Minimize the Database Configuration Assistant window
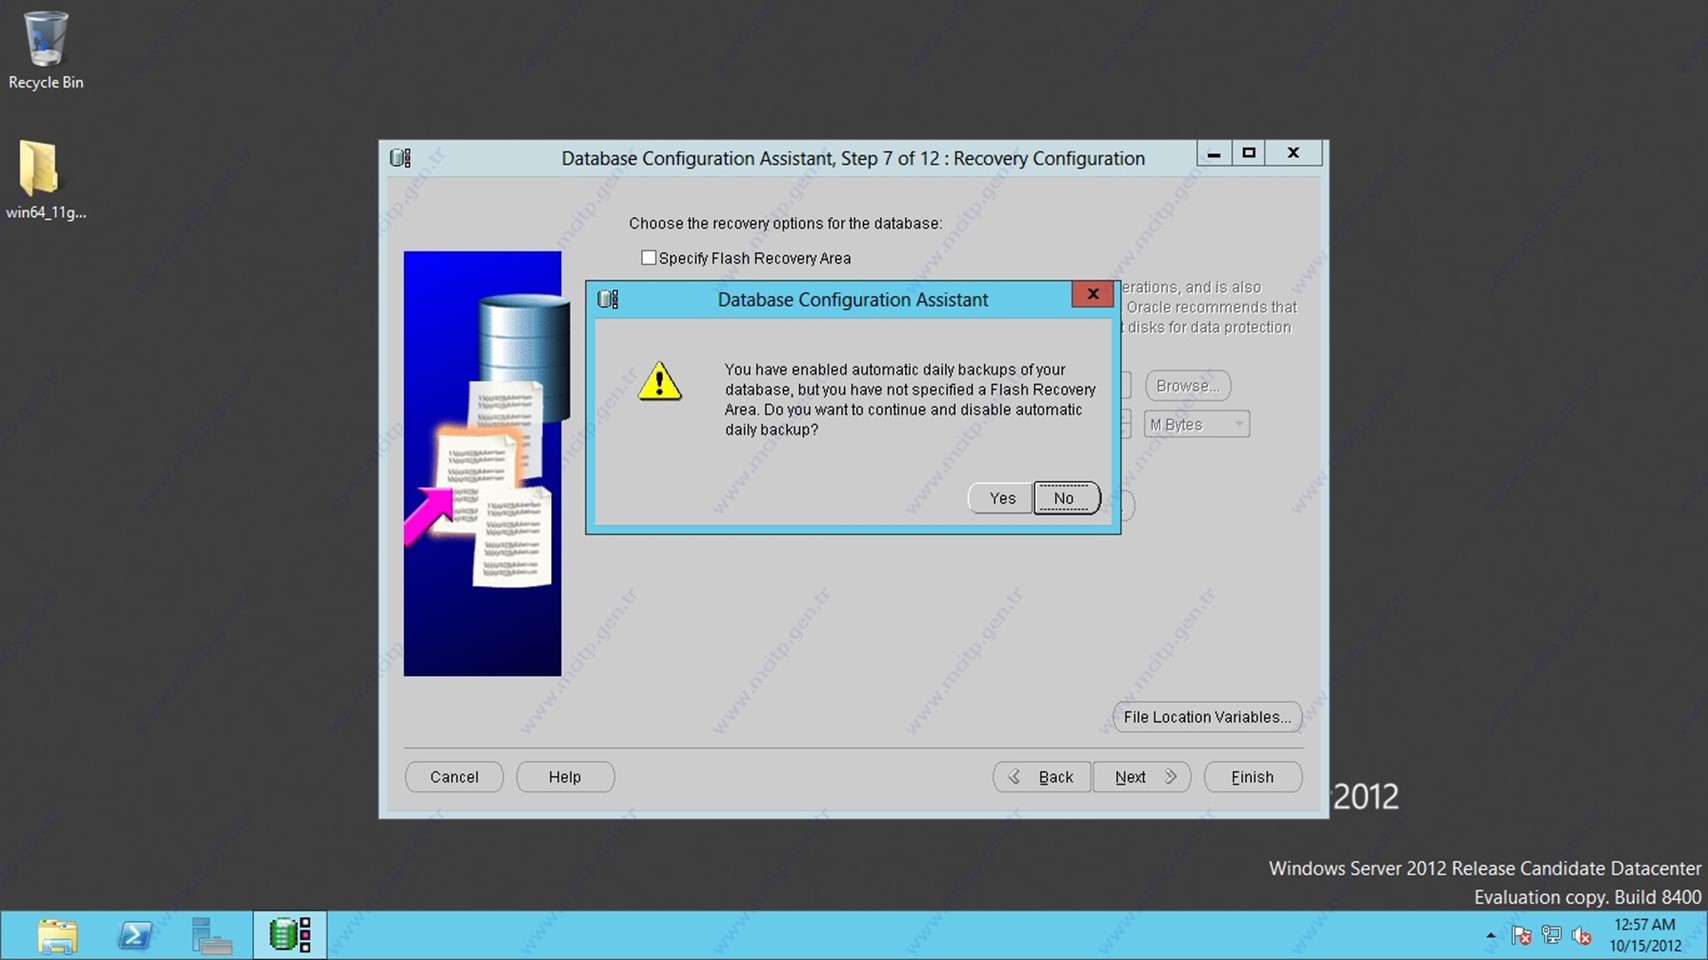1708x960 pixels. click(1214, 153)
